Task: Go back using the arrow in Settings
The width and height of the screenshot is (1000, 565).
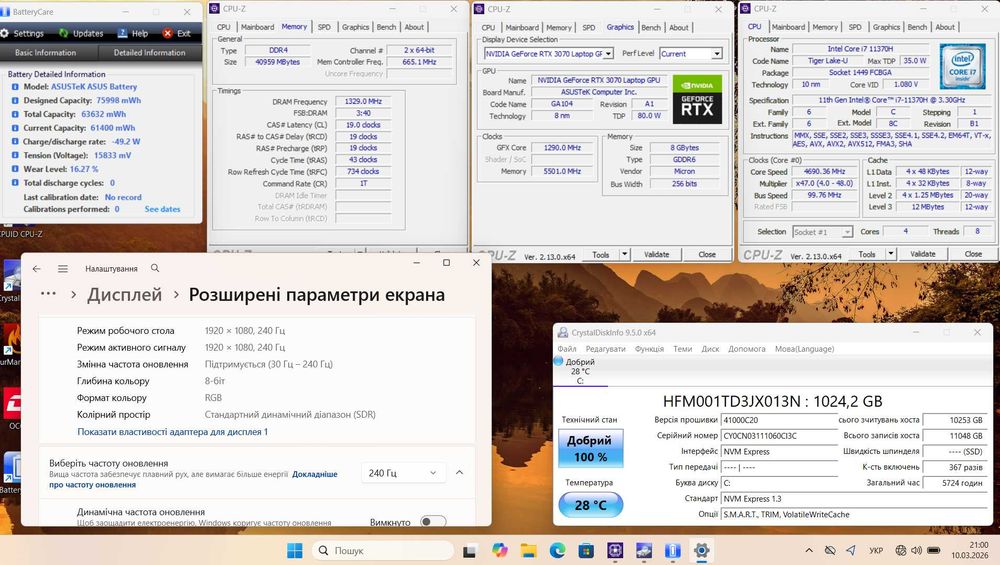Action: 36,269
